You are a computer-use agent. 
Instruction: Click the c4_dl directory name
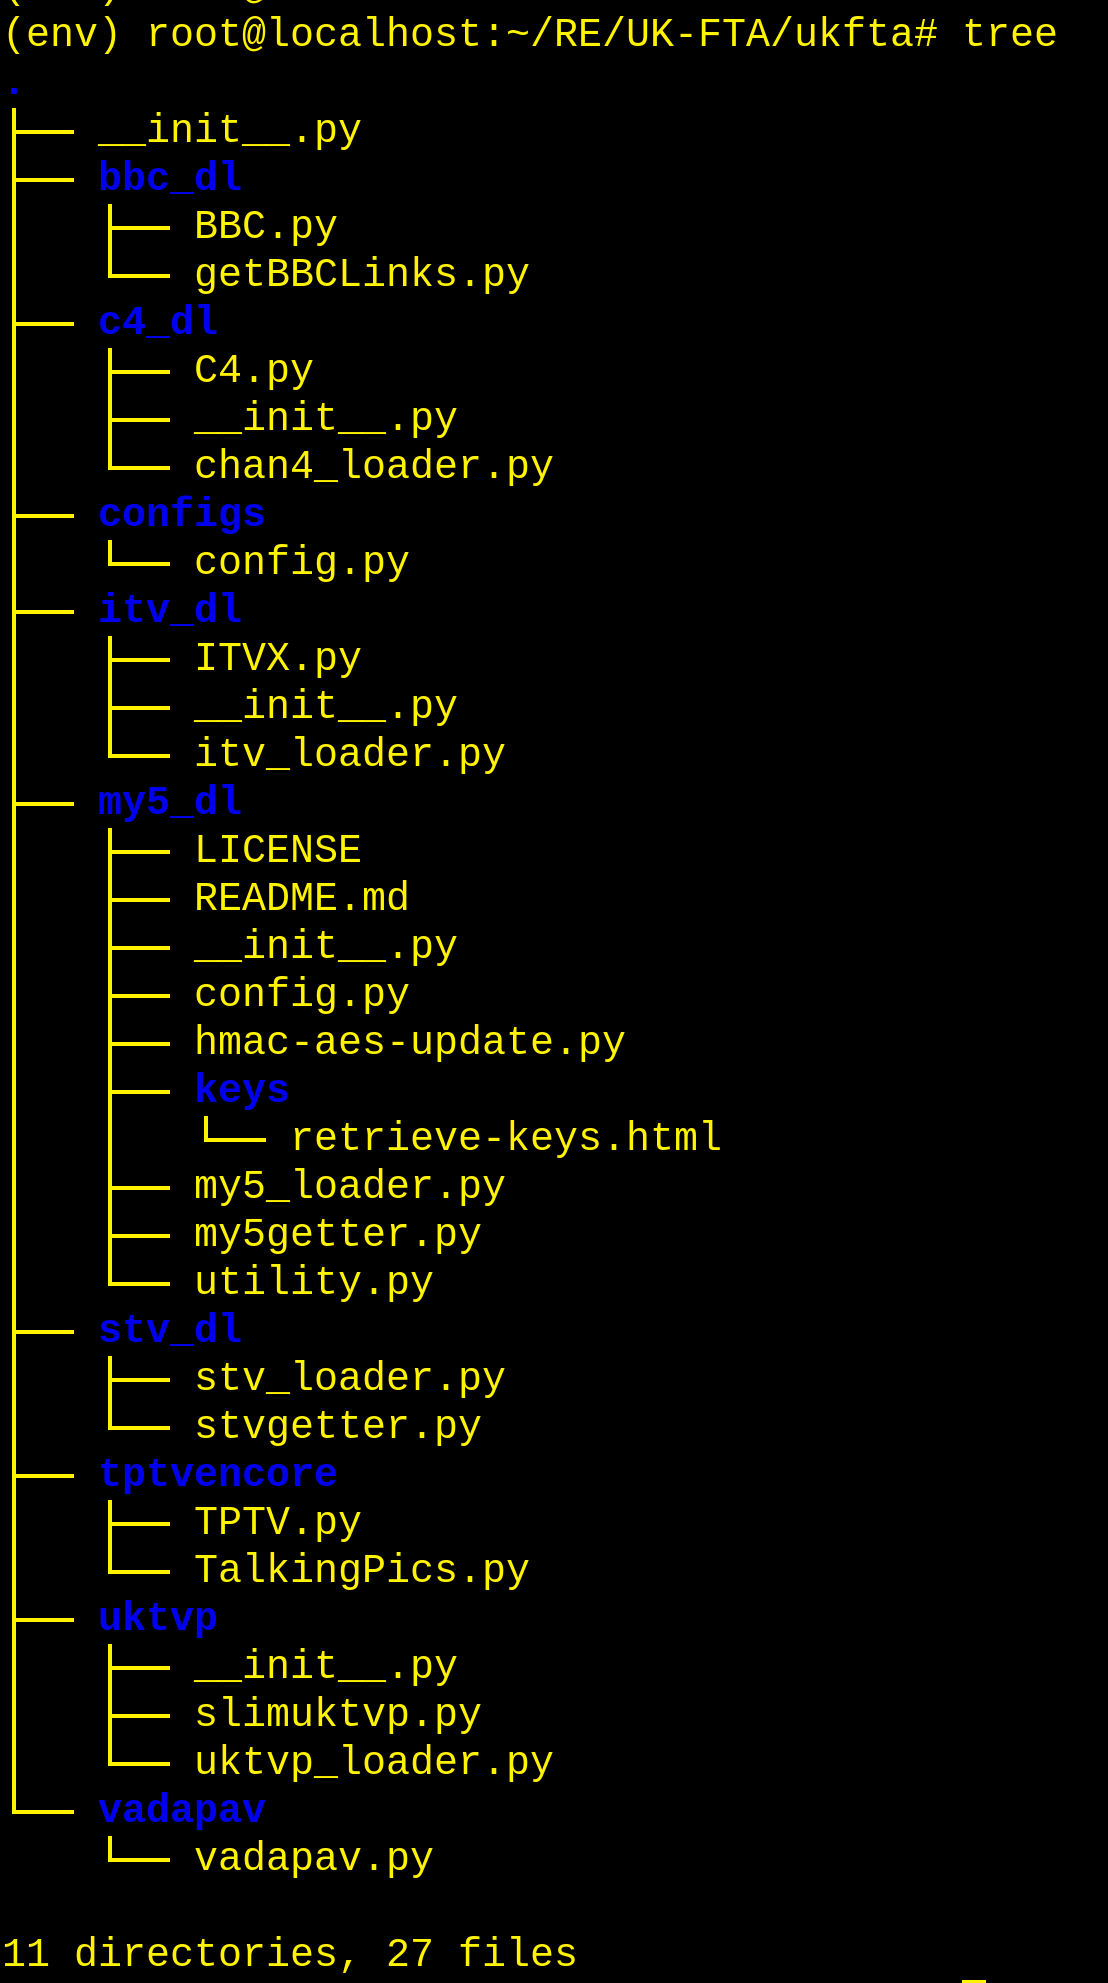(x=158, y=322)
